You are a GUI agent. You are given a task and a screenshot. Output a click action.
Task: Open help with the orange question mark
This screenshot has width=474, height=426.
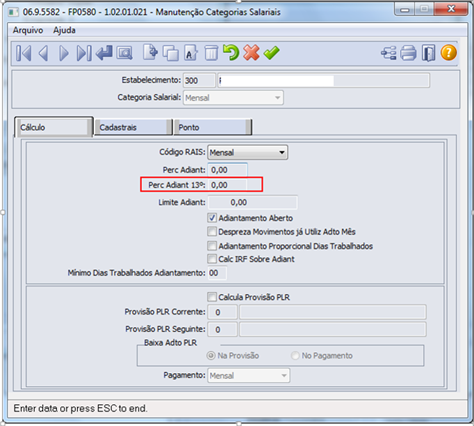coord(449,53)
